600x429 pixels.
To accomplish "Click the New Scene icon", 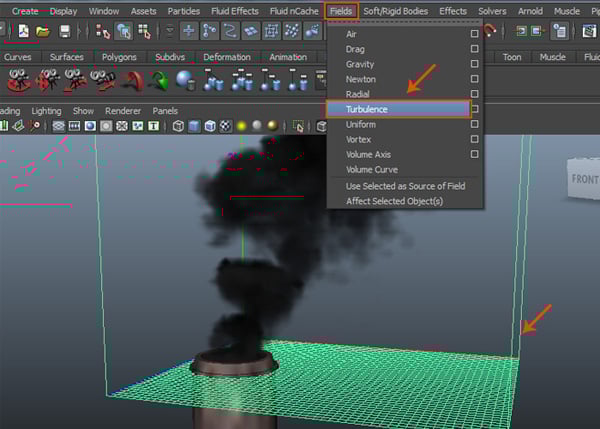I will tap(24, 31).
